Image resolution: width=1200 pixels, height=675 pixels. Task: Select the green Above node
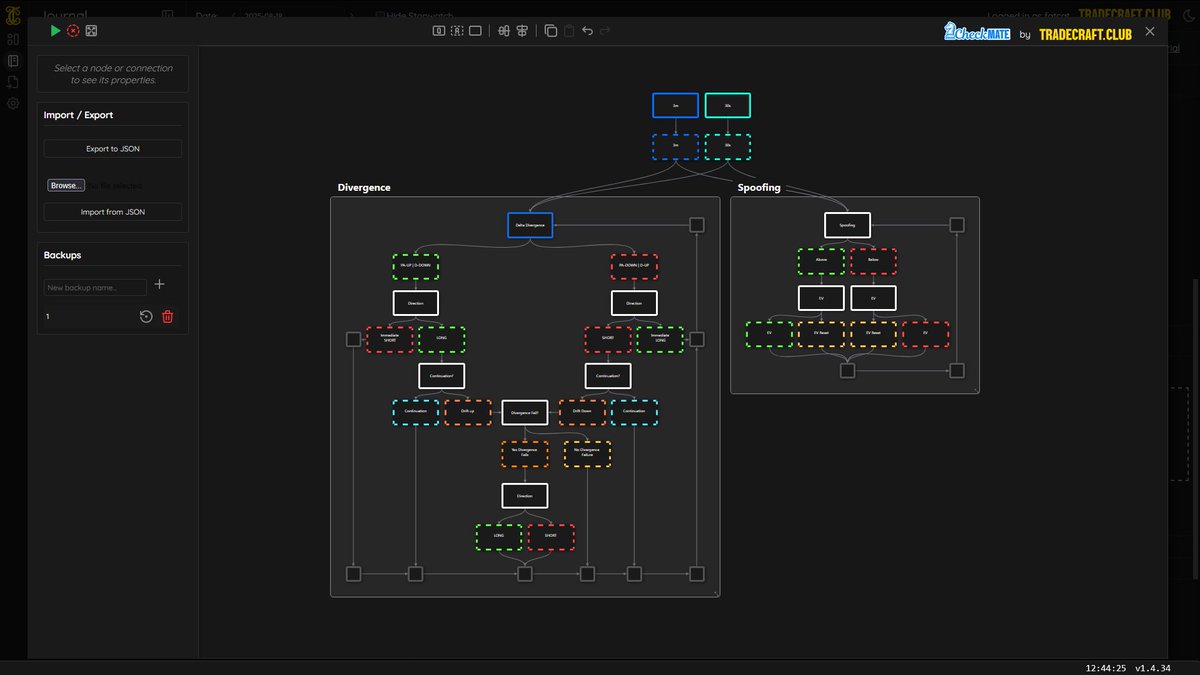pos(821,261)
